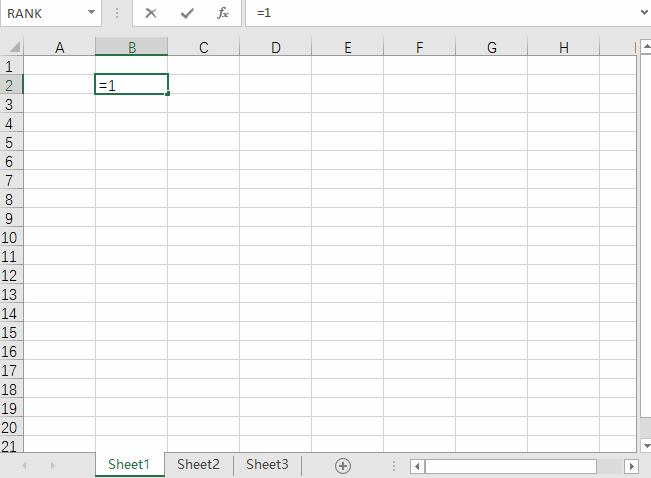
Task: Select row 5 header
Action: pos(12,142)
